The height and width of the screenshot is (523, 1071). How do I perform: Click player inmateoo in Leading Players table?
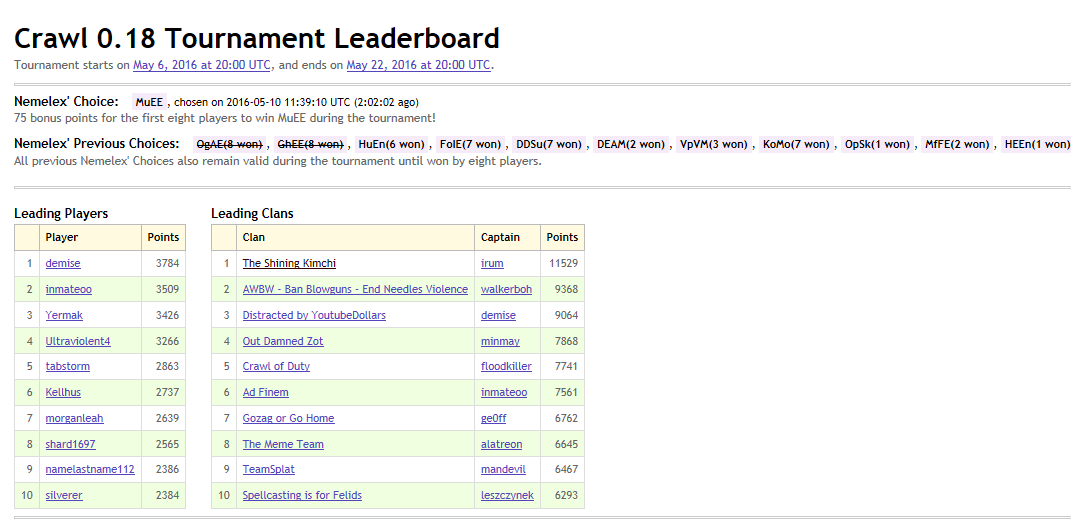pos(68,289)
